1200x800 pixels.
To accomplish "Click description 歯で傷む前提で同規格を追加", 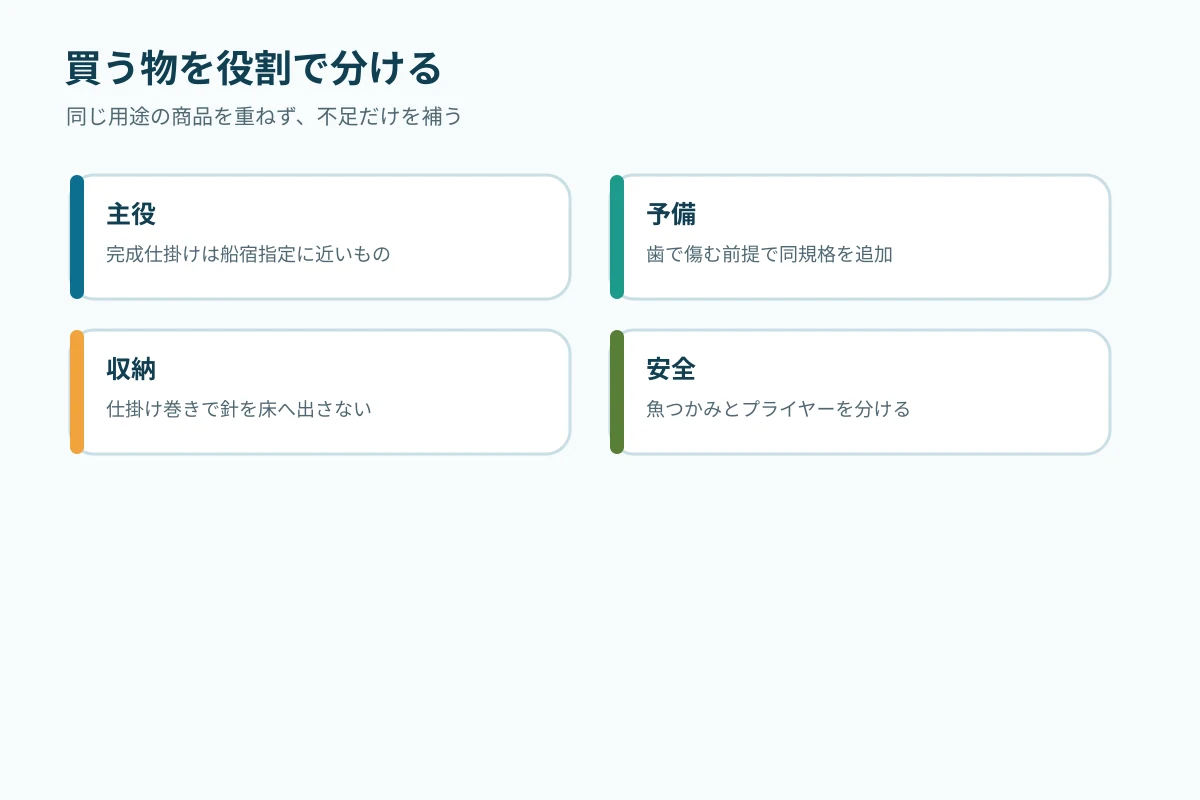I will 769,254.
